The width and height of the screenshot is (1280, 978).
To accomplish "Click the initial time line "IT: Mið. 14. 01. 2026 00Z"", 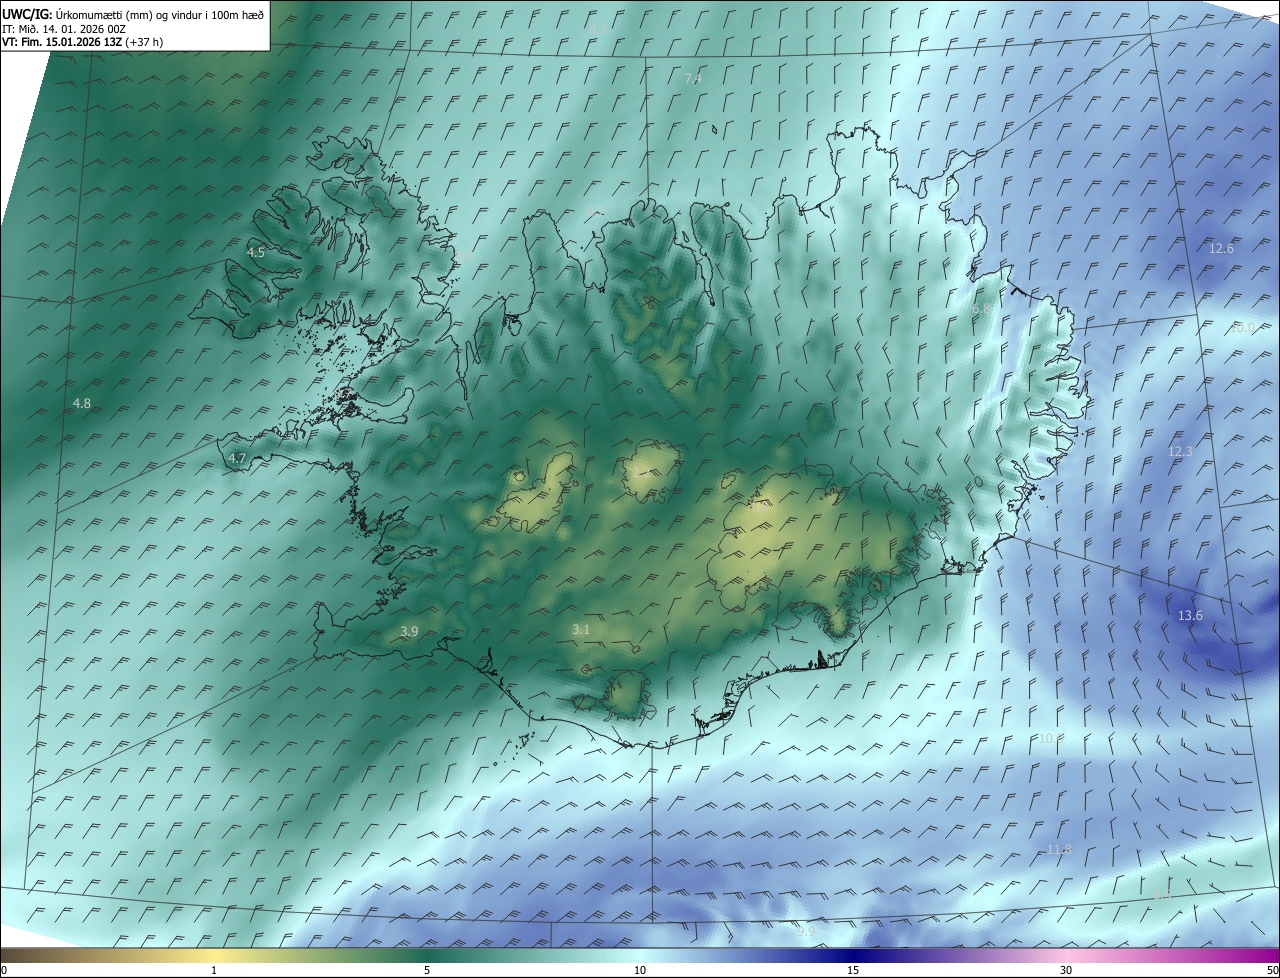I will (x=64, y=29).
